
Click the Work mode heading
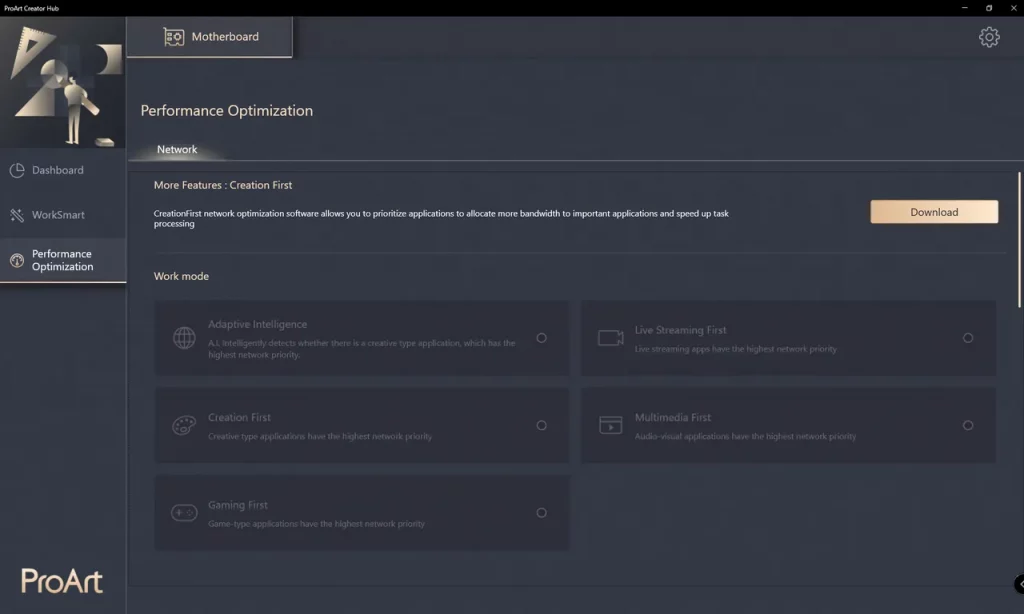tap(182, 276)
